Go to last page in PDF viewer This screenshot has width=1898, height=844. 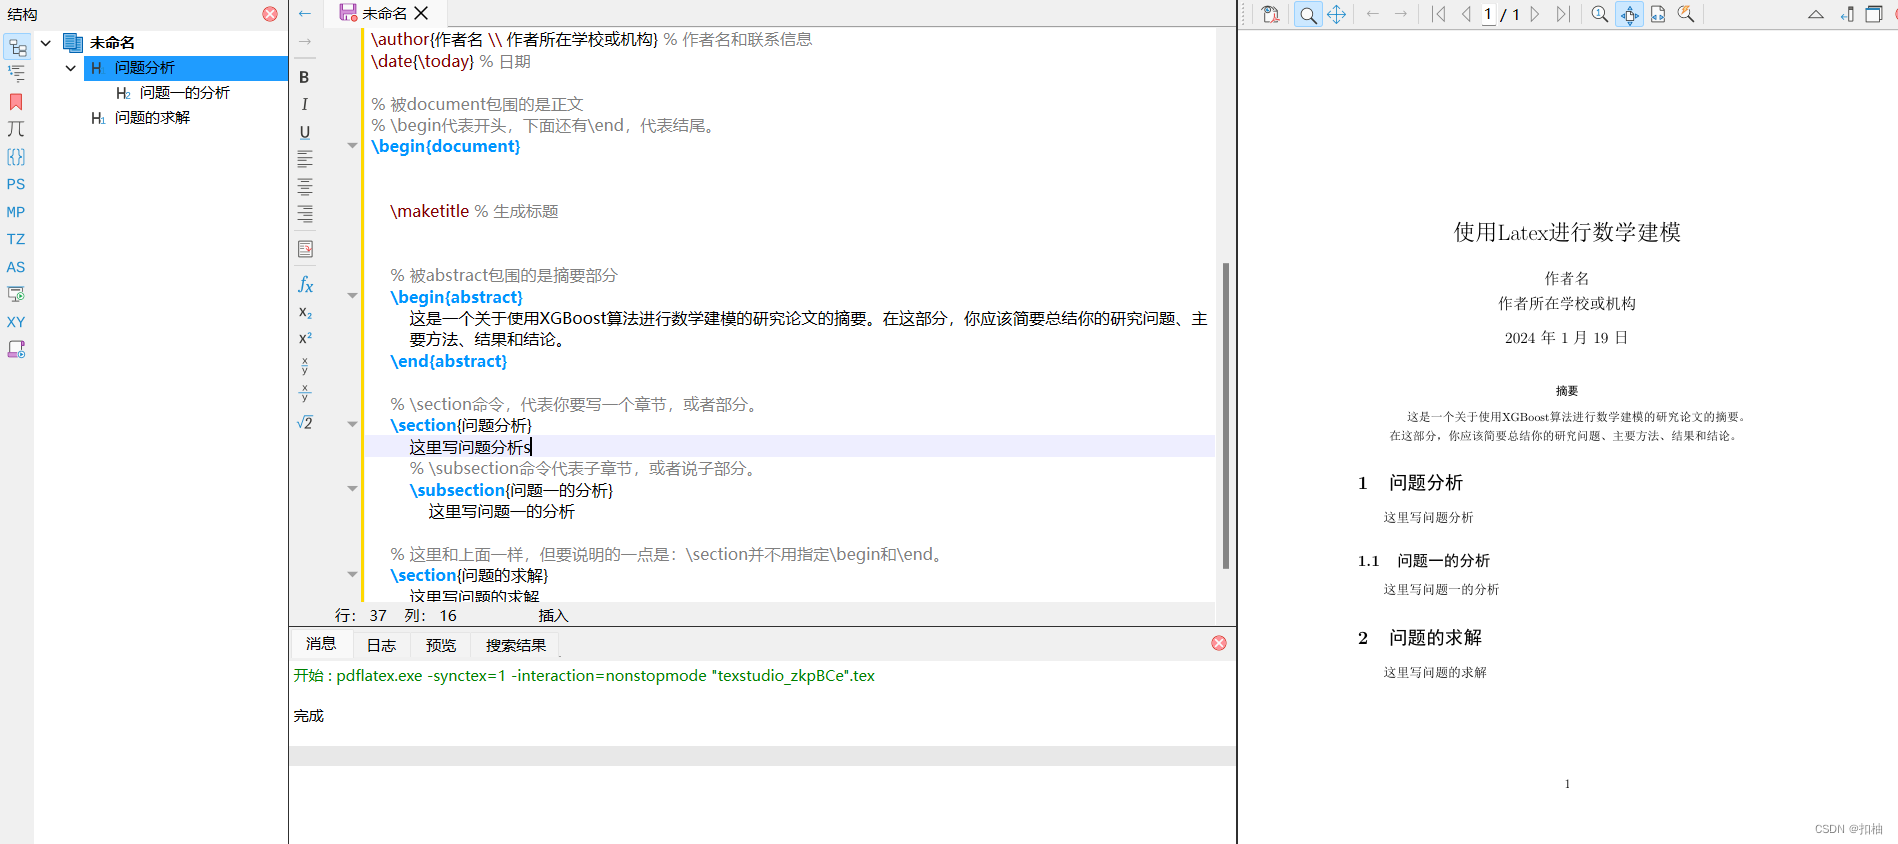[1563, 14]
